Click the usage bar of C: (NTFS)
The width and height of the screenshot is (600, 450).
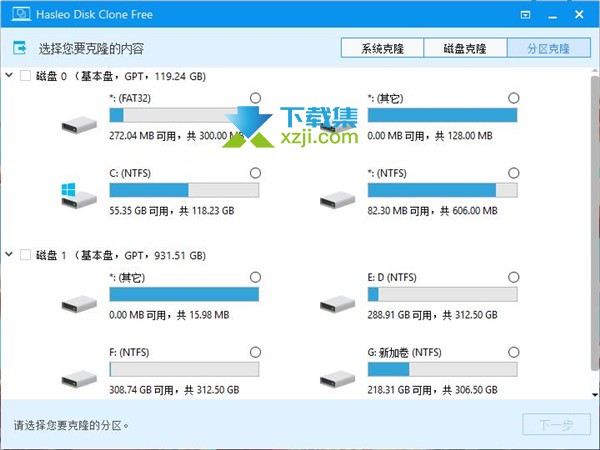[x=184, y=190]
